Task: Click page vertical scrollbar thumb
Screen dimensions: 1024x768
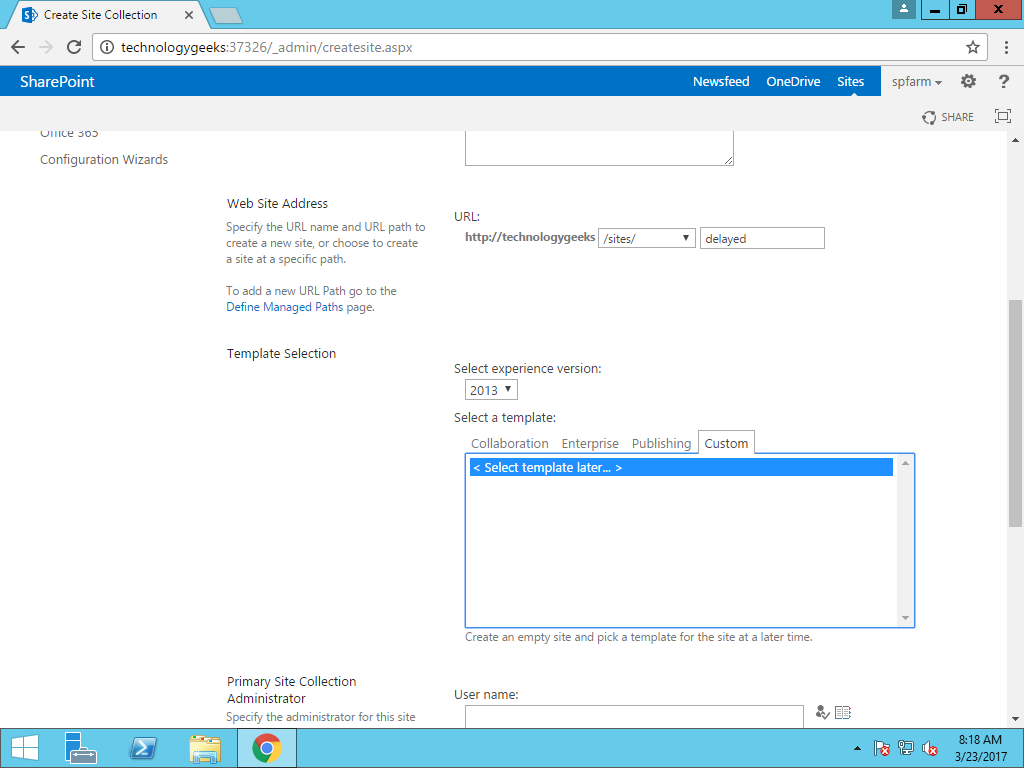Action: click(1016, 413)
